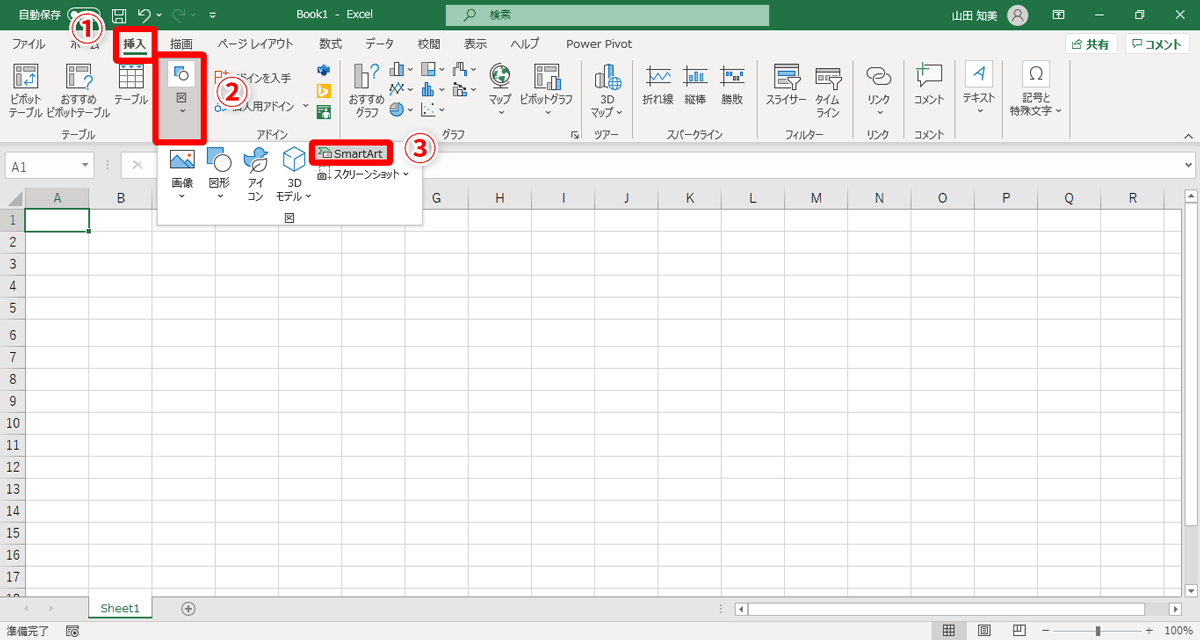Screen dimensions: 1200x640
Task: Insert a map chart (マップ)
Action: click(x=500, y=90)
